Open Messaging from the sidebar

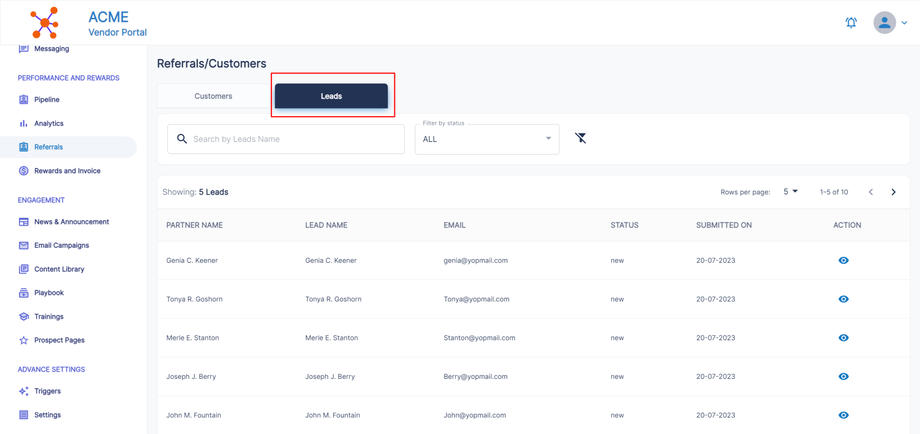click(51, 49)
